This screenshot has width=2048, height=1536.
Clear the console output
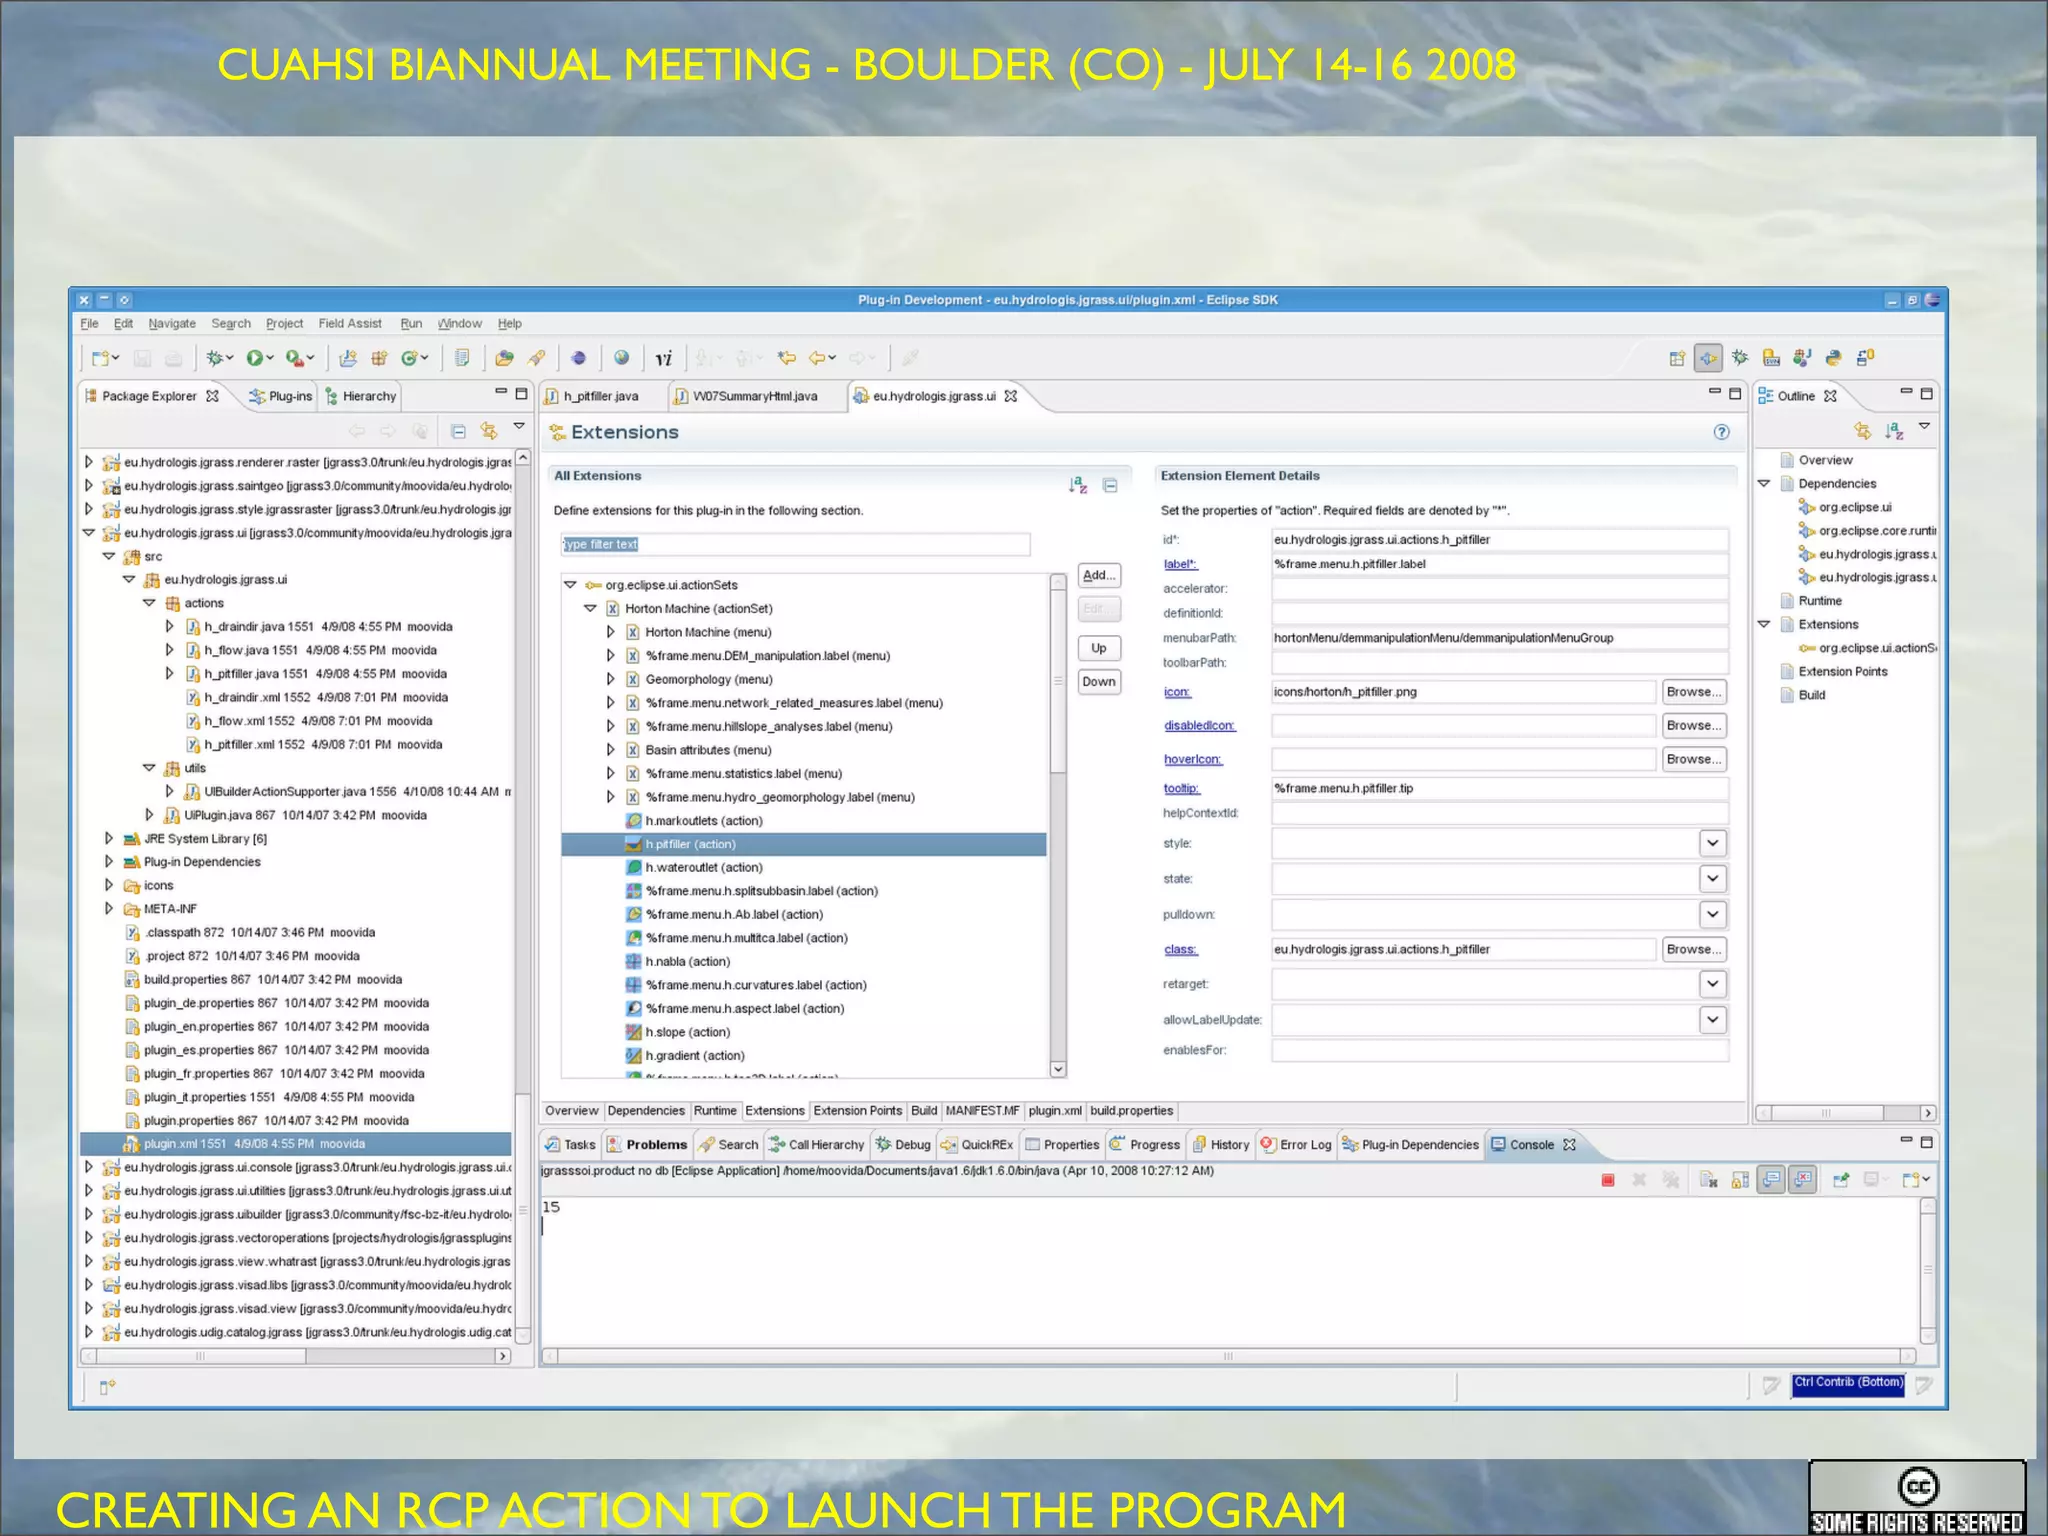[x=1709, y=1180]
